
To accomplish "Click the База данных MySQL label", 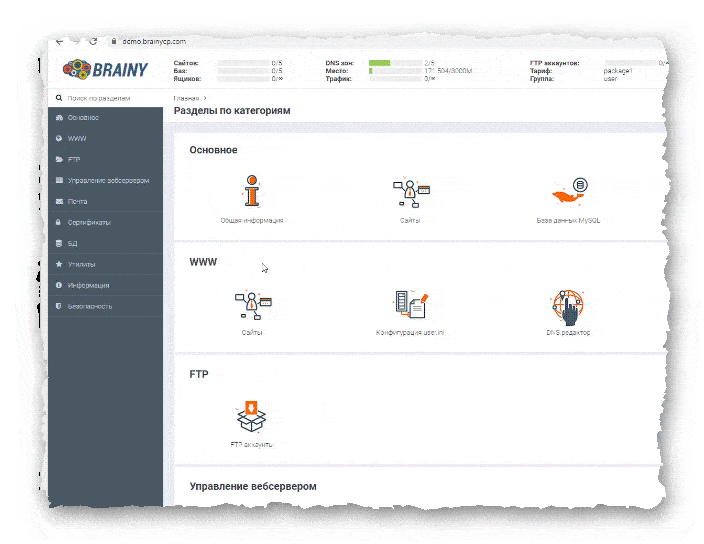I will [568, 220].
